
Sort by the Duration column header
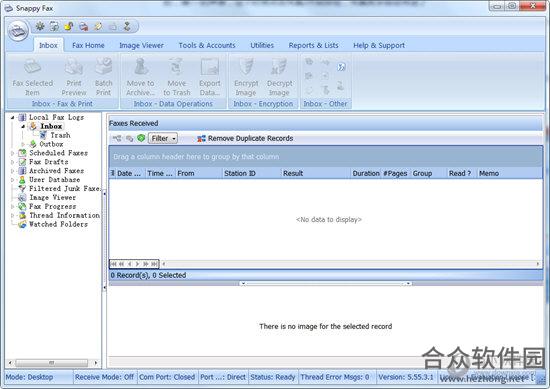pyautogui.click(x=366, y=173)
